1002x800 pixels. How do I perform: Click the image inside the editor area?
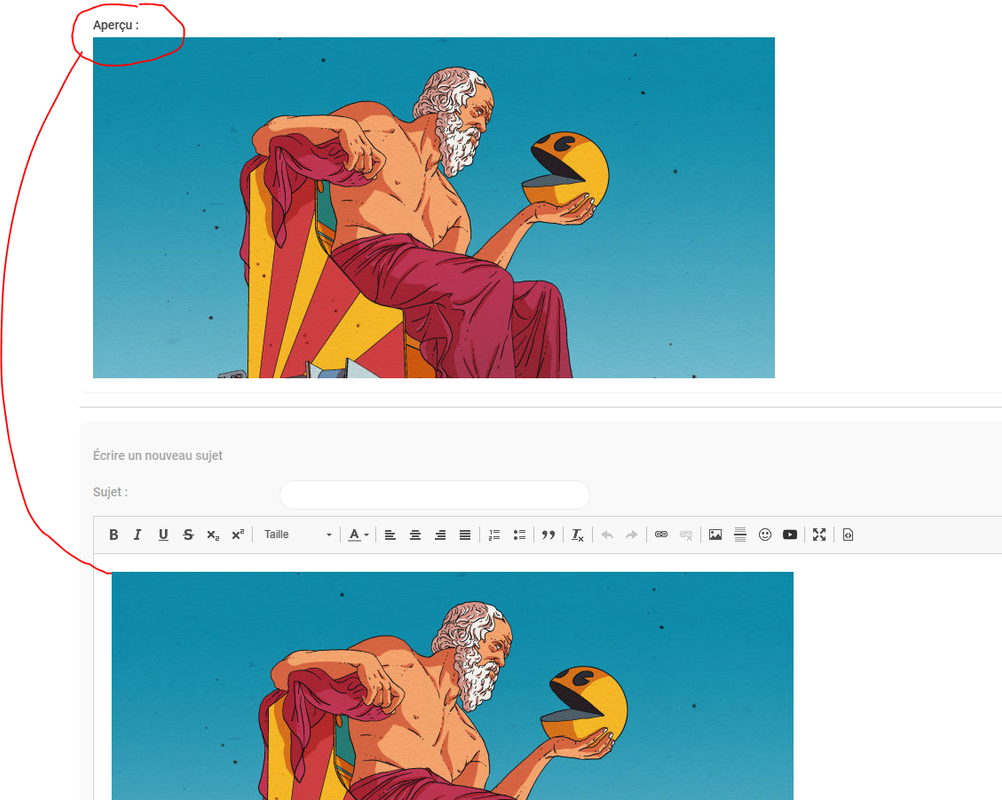coord(452,686)
